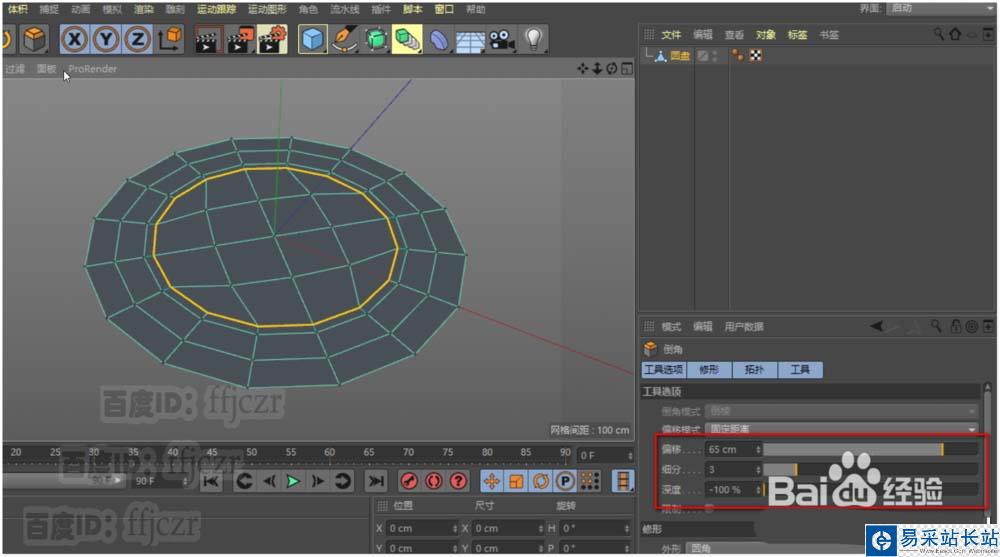Click the record active objects button

pos(407,481)
